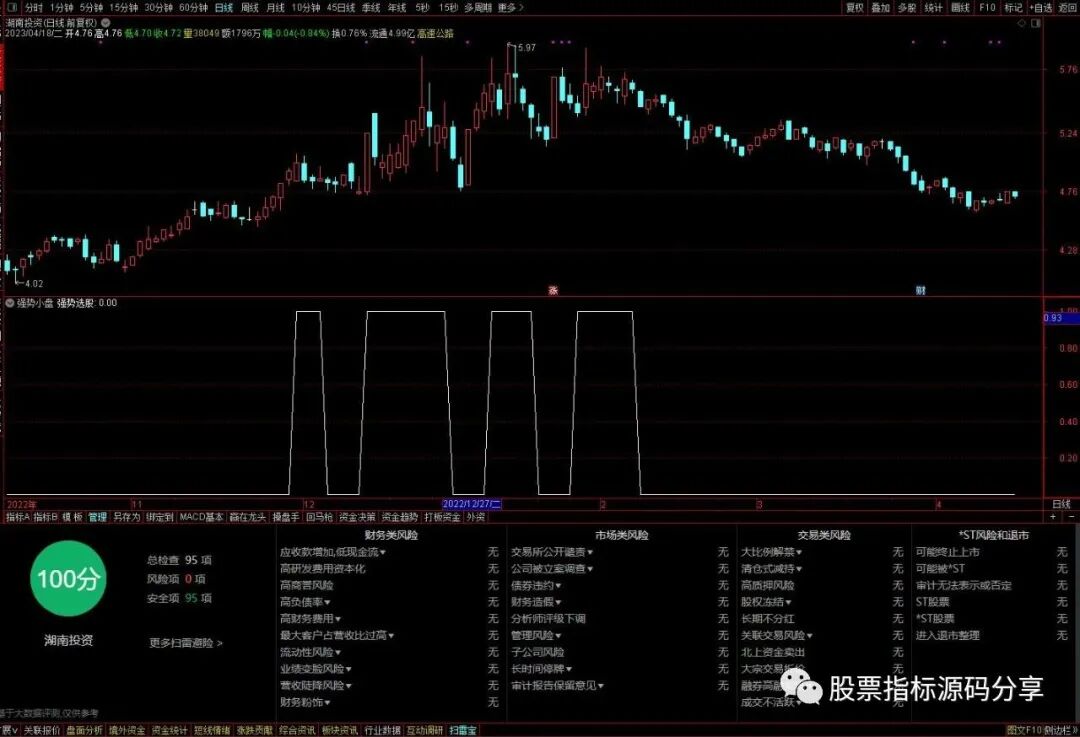Switch to the 5分钟 period tab
The width and height of the screenshot is (1080, 737).
91,8
